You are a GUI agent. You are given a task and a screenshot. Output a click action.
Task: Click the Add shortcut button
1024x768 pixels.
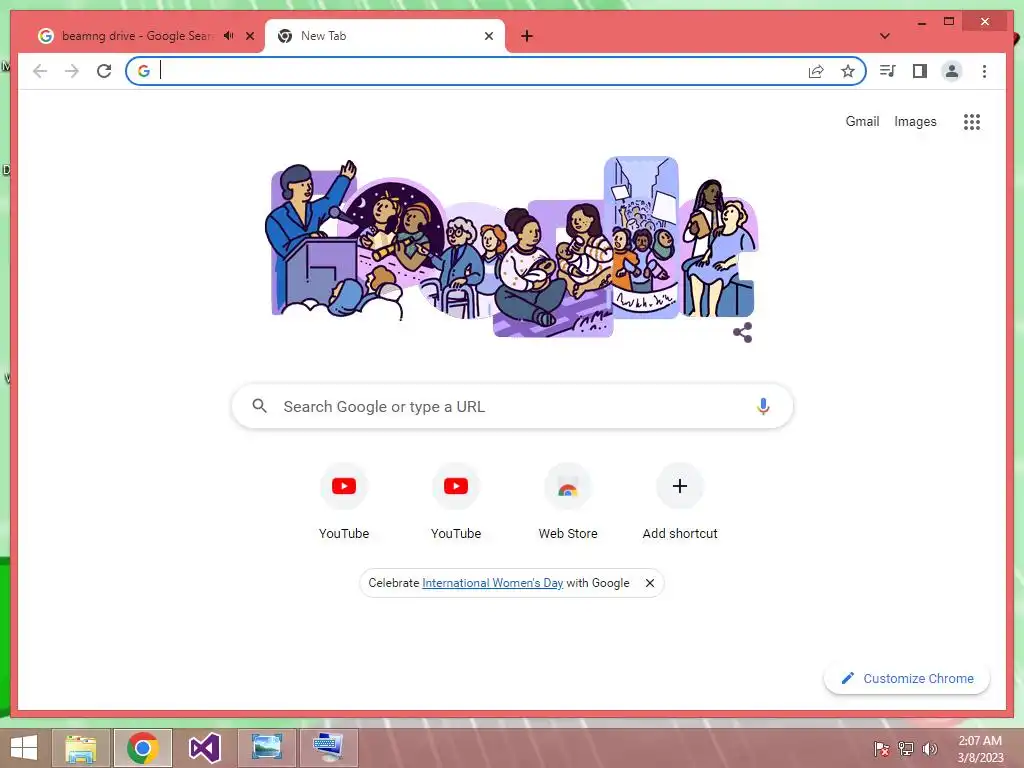[680, 502]
